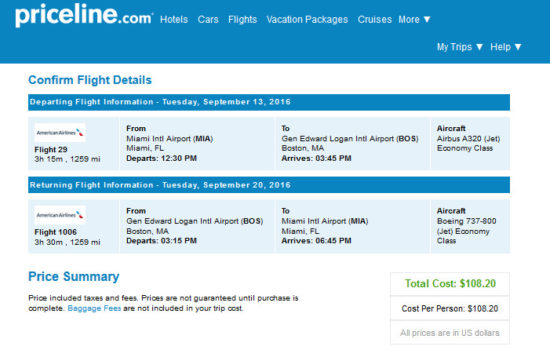Click American Airlines logo for Flight 1006

(x=60, y=215)
